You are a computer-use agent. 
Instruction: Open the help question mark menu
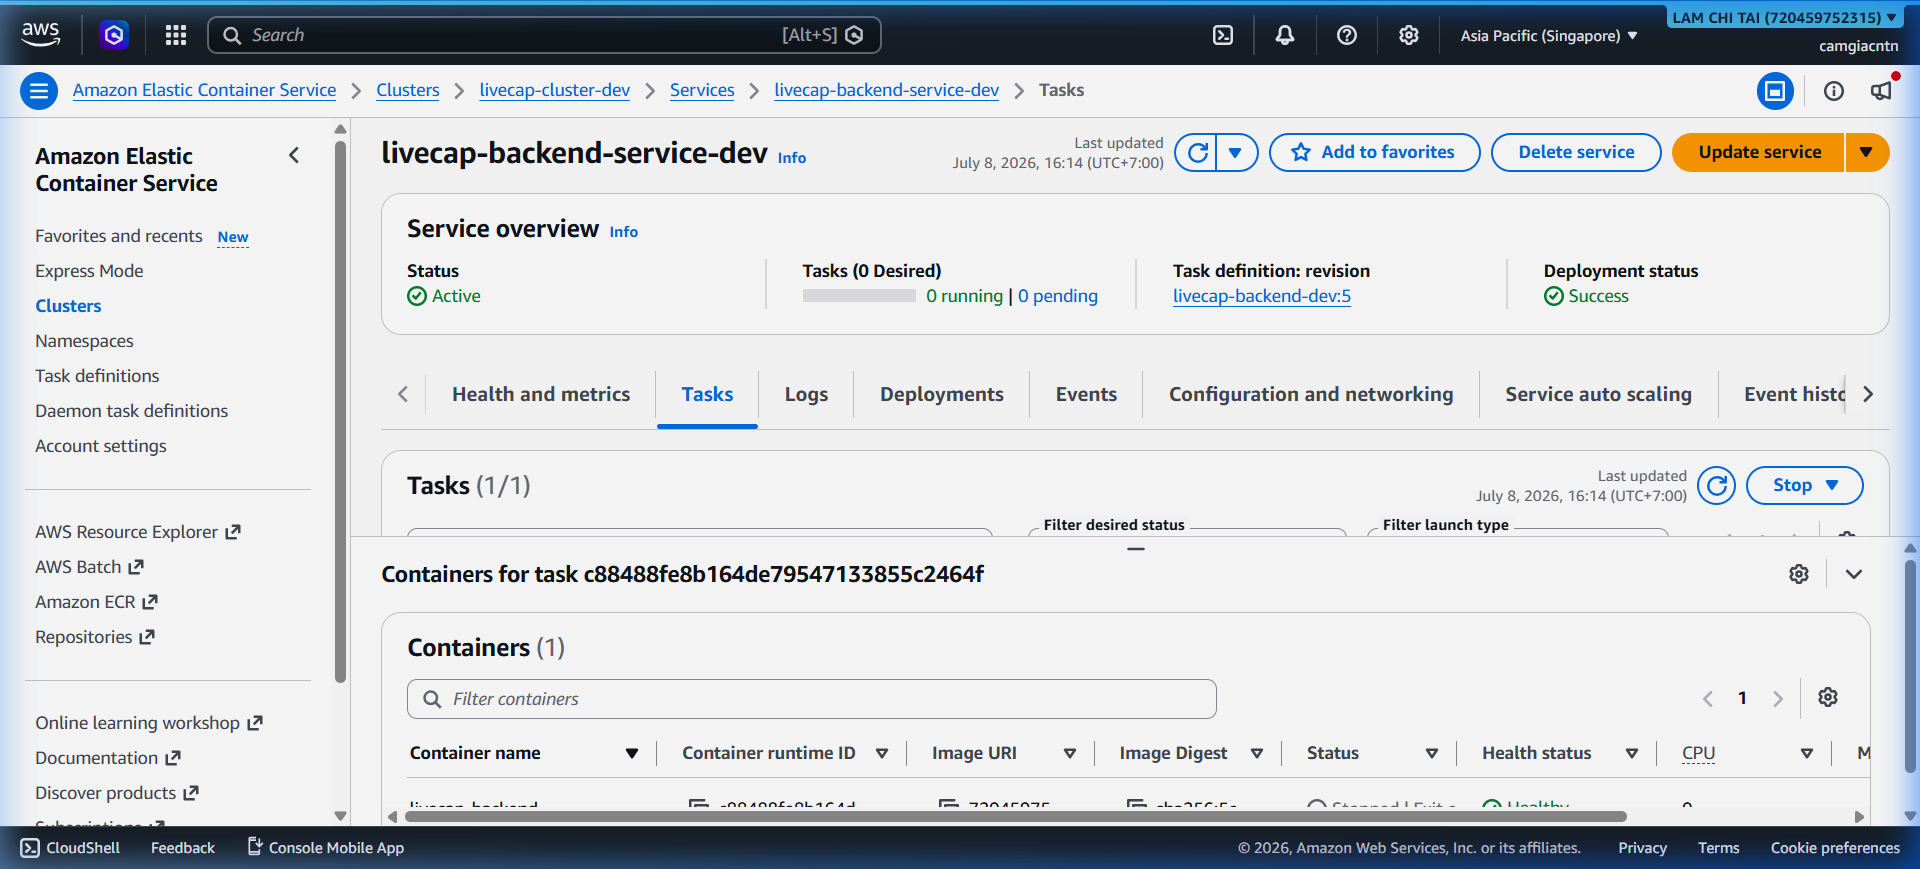click(1347, 35)
